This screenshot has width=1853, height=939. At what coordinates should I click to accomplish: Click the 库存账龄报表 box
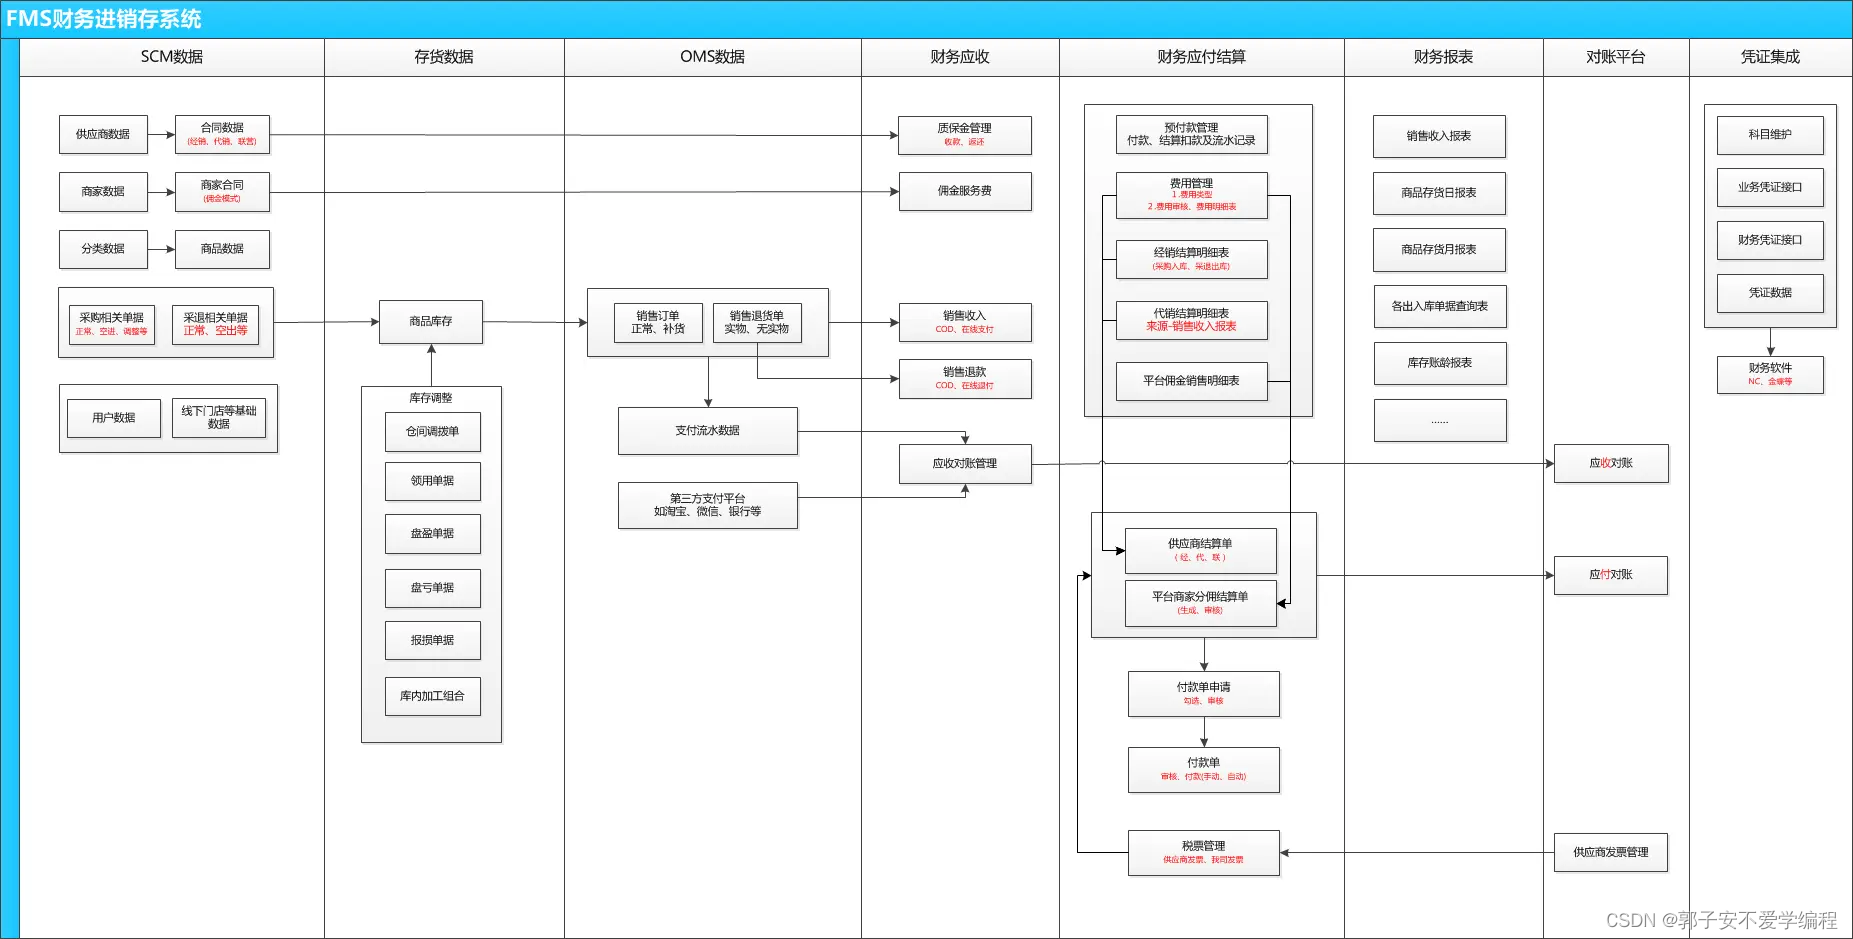(x=1440, y=363)
